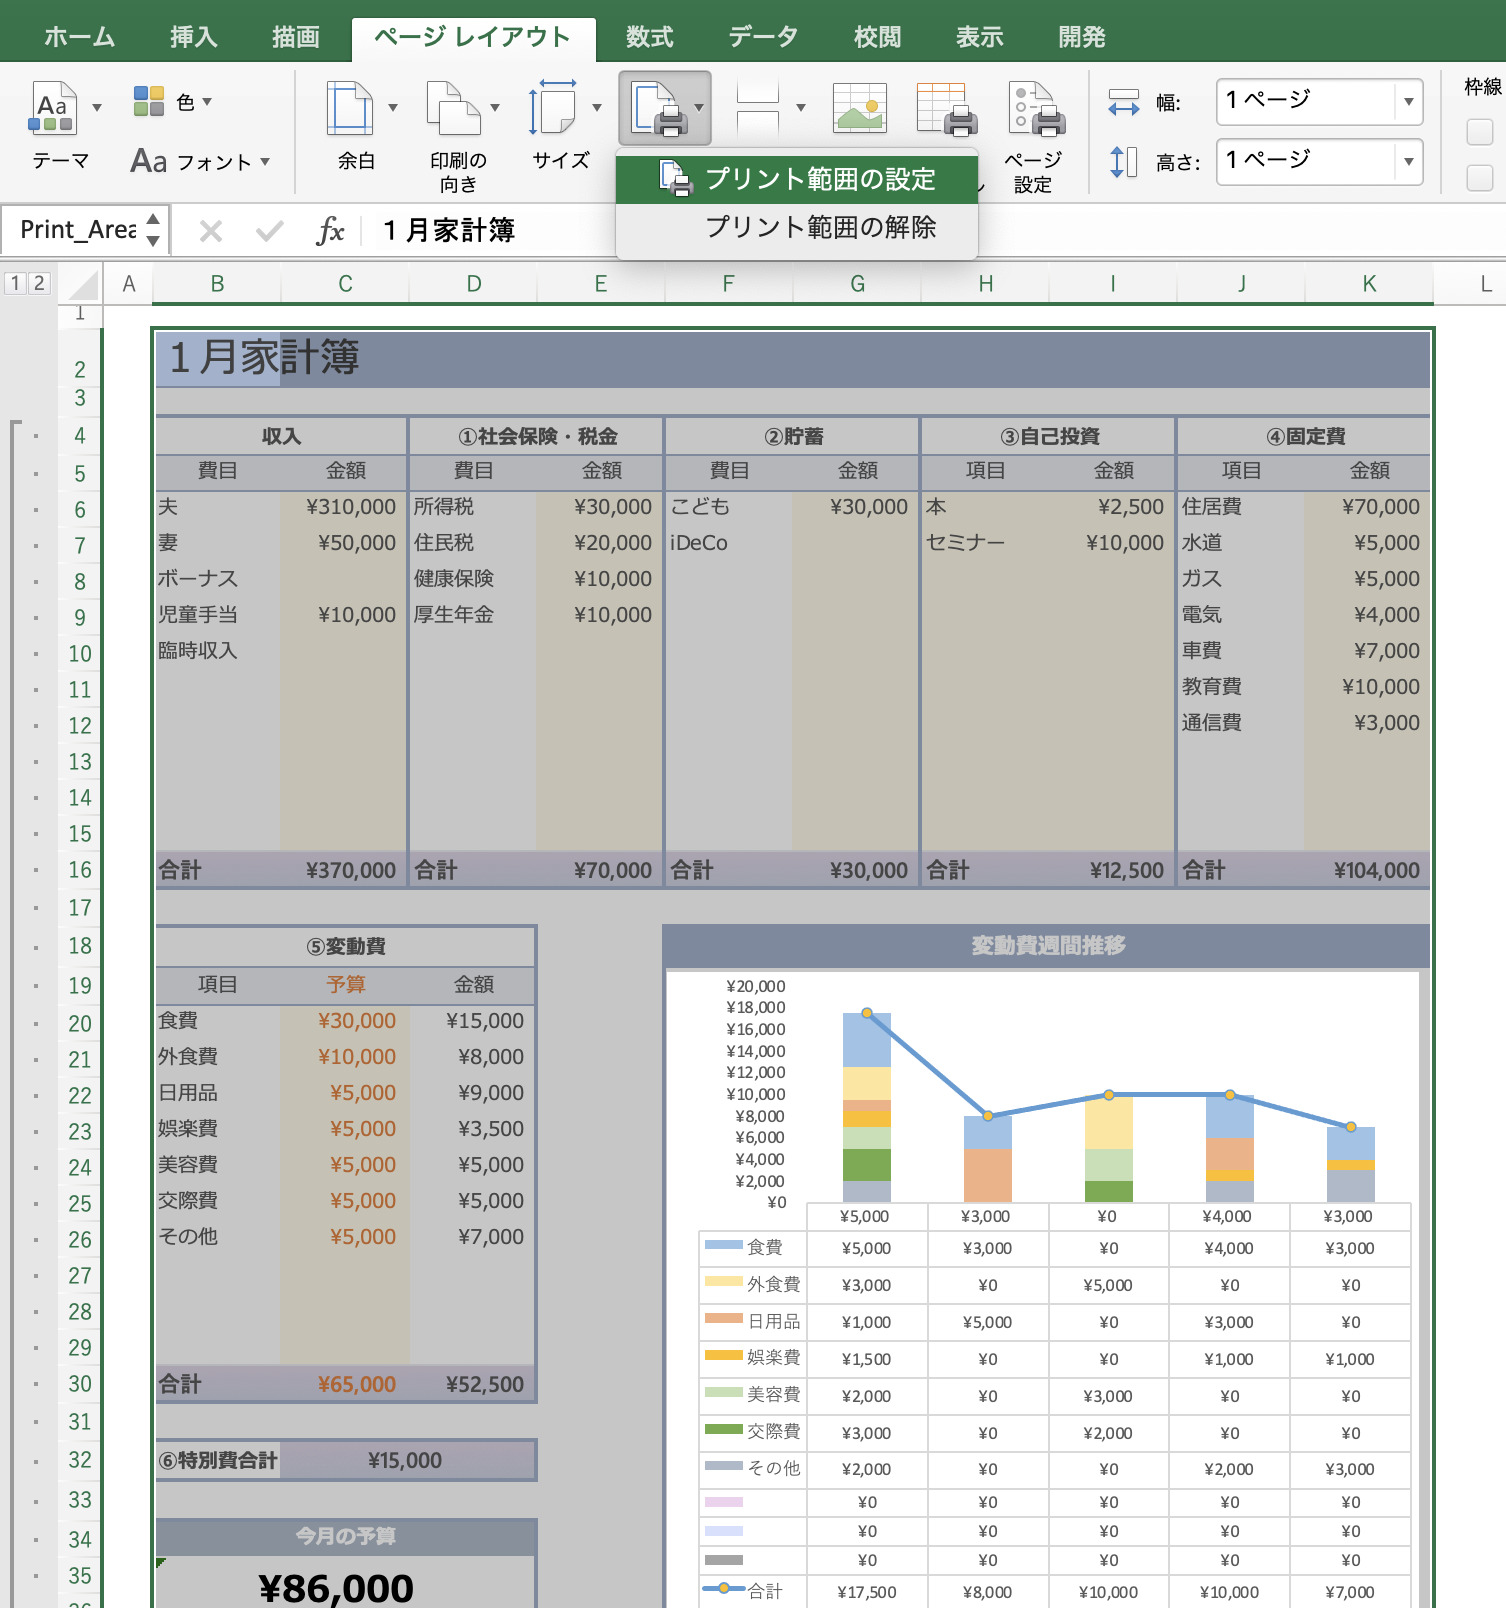Click the 余白 margins icon

tap(350, 108)
